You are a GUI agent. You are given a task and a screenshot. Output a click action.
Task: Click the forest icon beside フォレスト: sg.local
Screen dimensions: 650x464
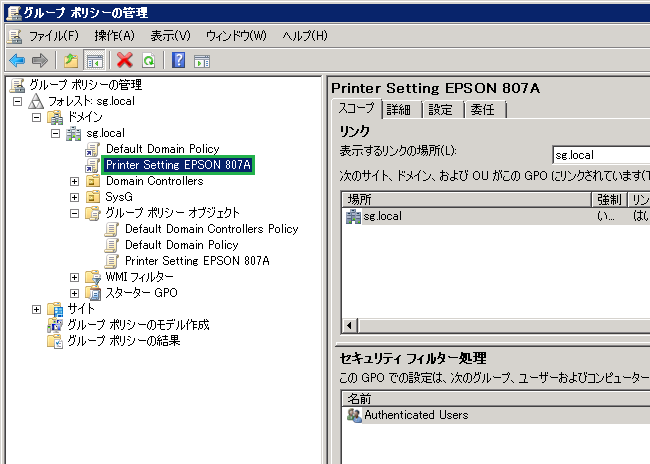(x=36, y=101)
